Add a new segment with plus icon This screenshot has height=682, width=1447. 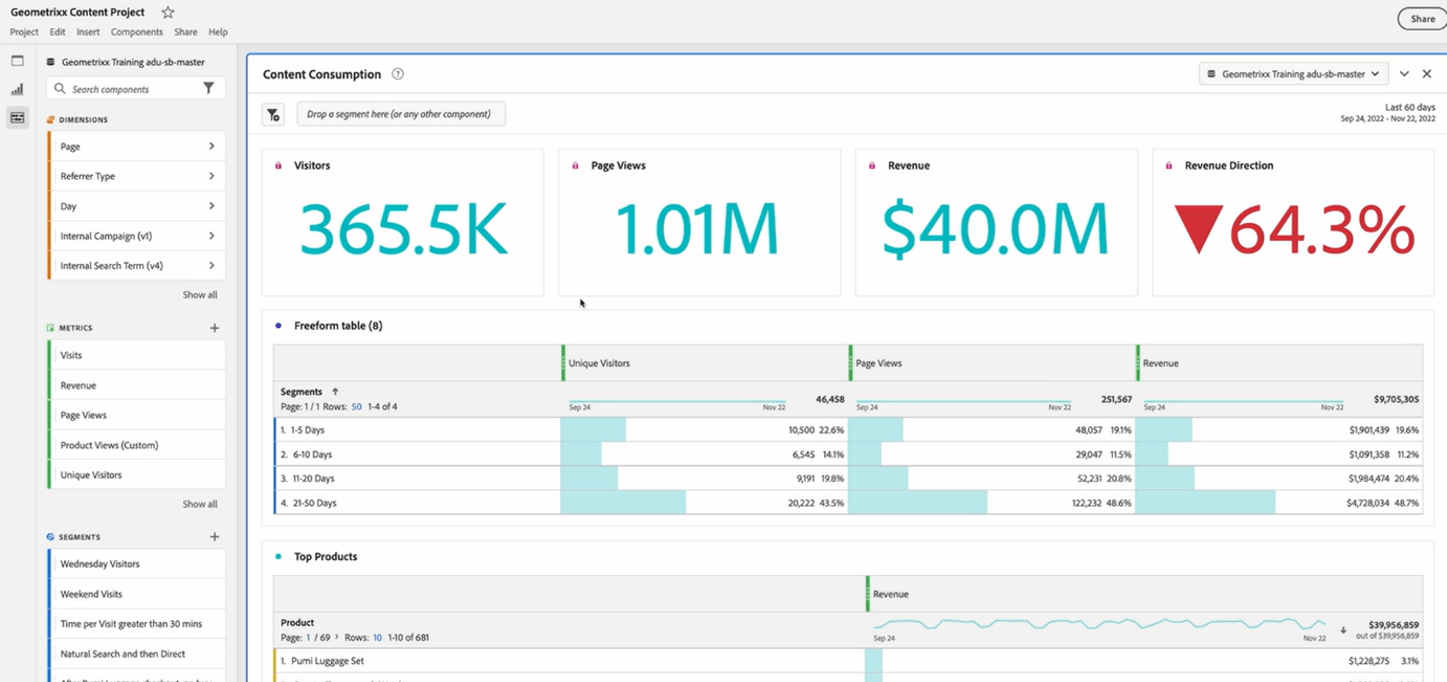tap(214, 537)
